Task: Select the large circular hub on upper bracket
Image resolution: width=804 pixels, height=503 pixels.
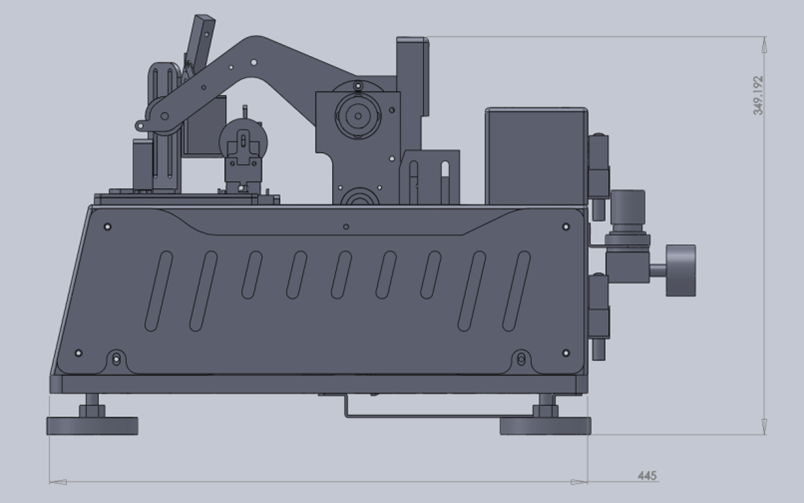Action: (356, 117)
